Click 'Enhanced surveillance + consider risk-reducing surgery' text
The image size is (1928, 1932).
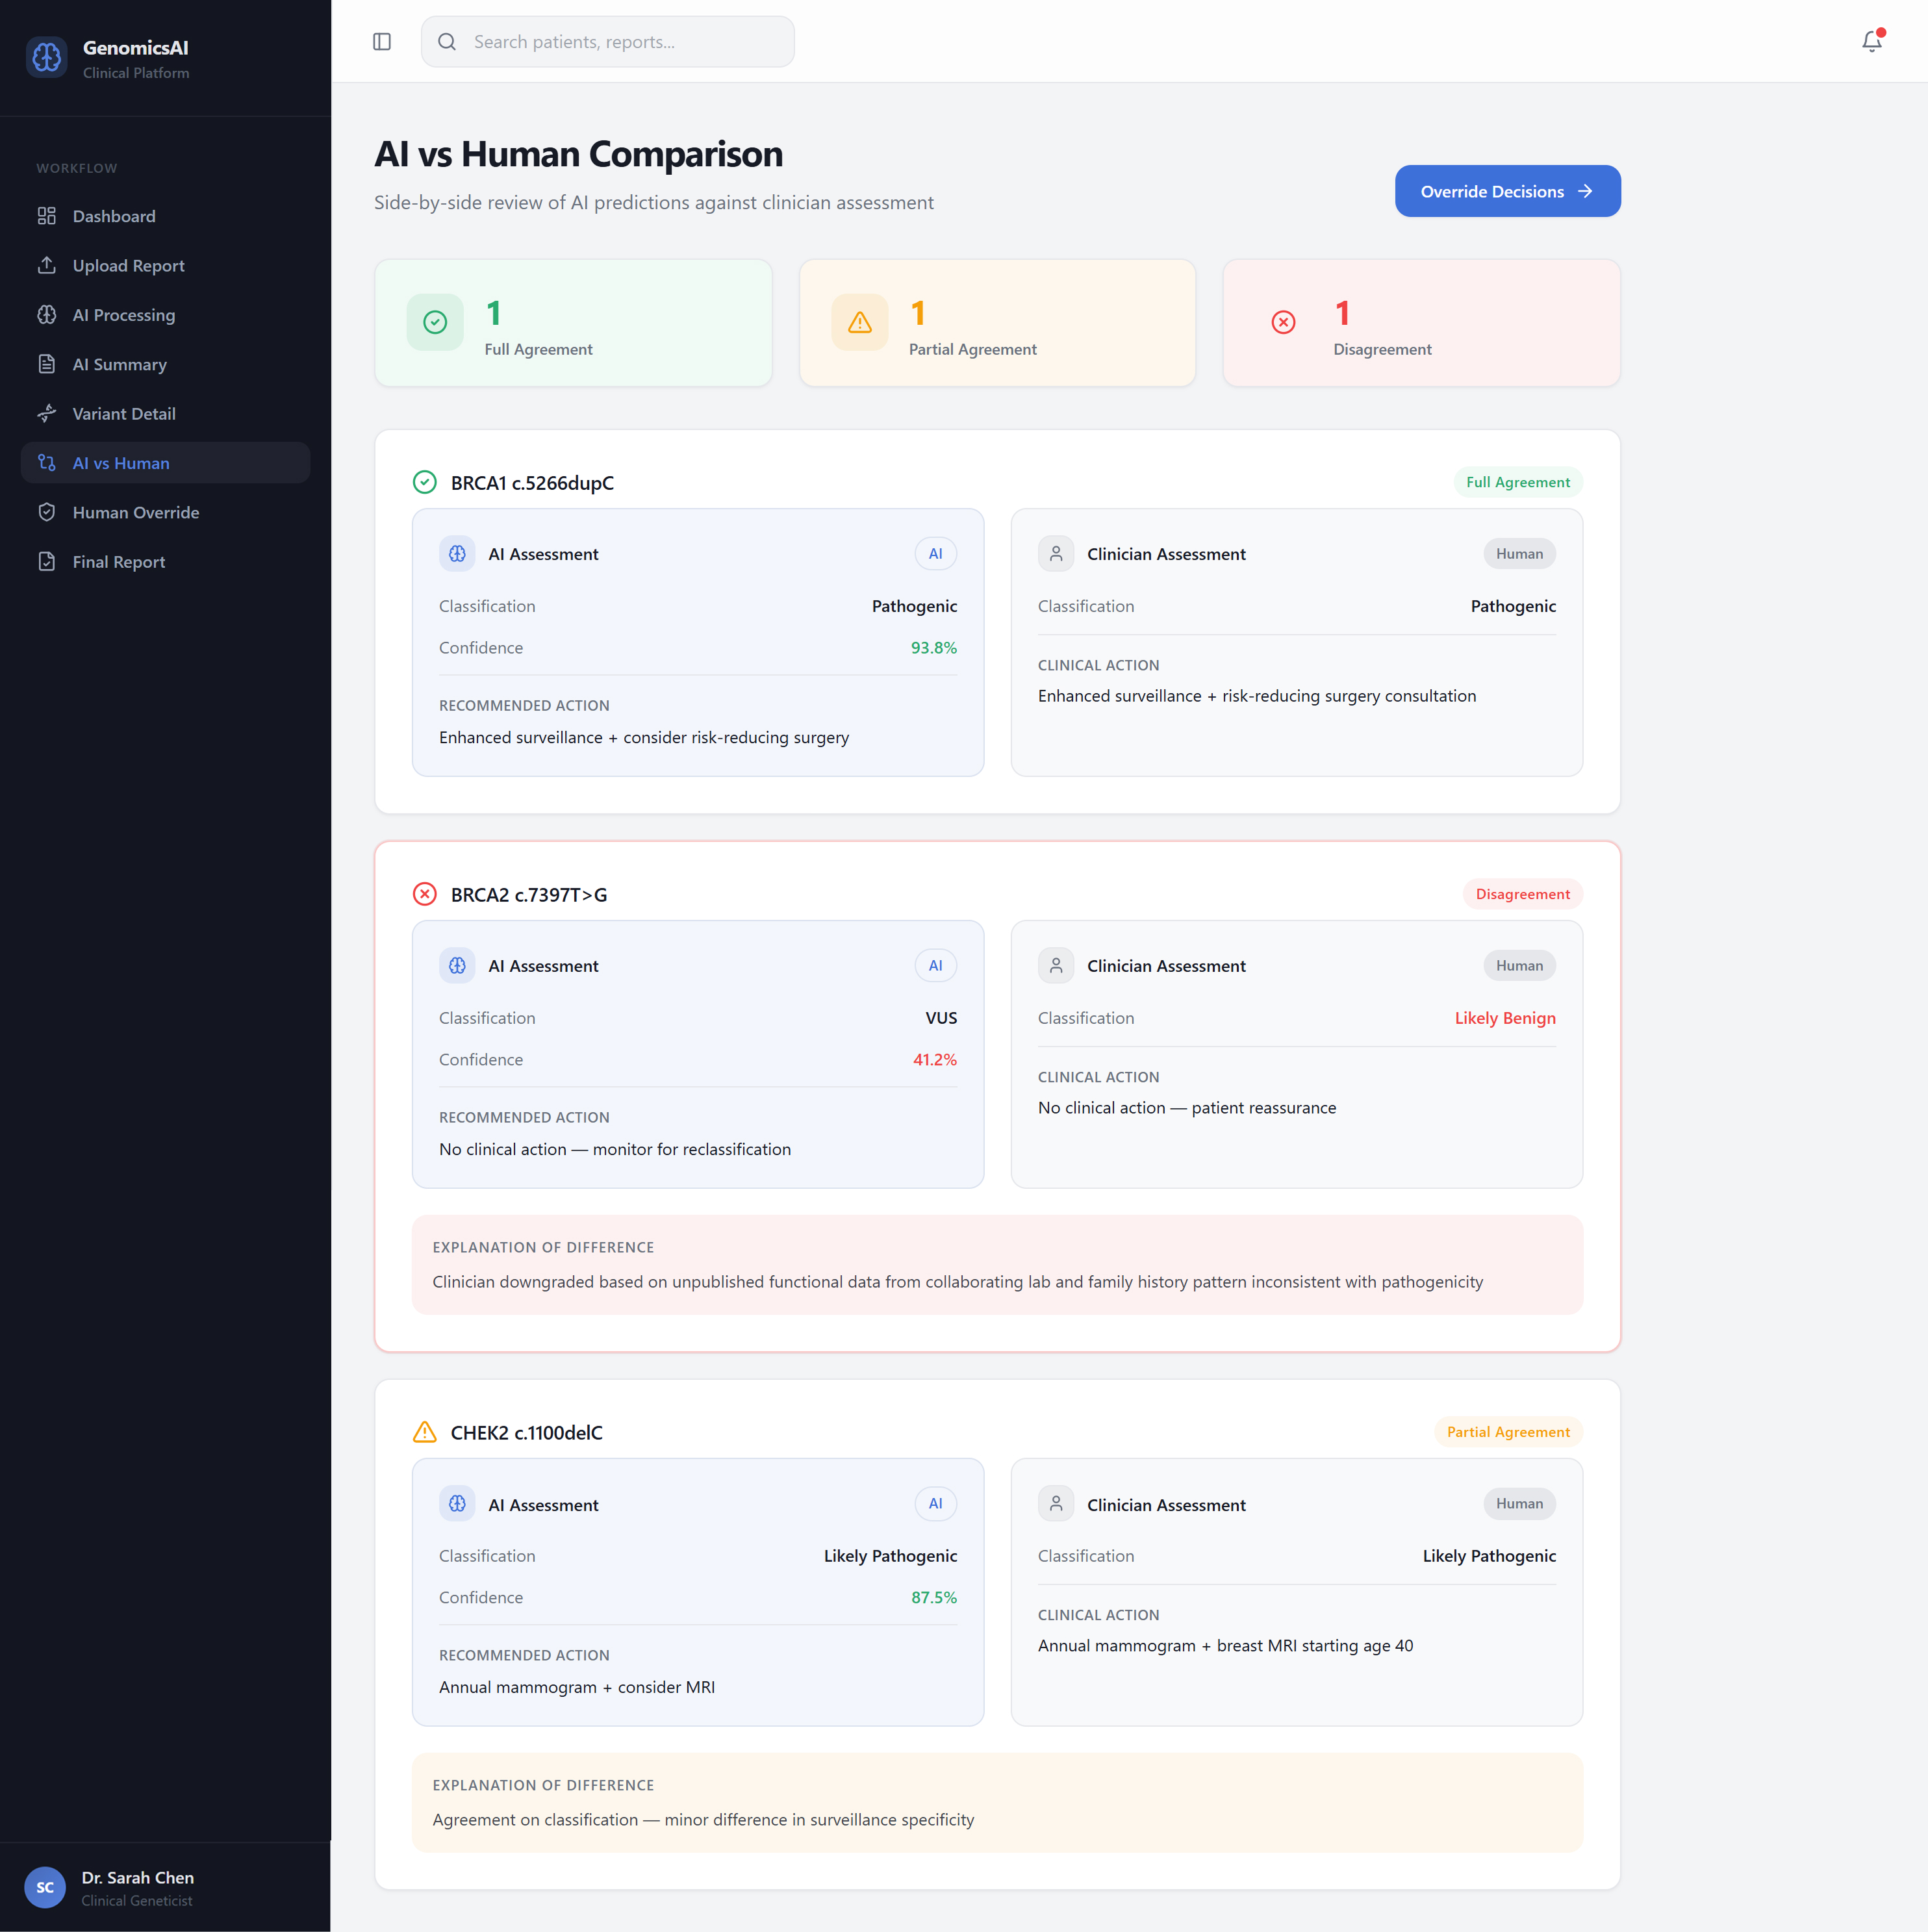click(x=644, y=737)
